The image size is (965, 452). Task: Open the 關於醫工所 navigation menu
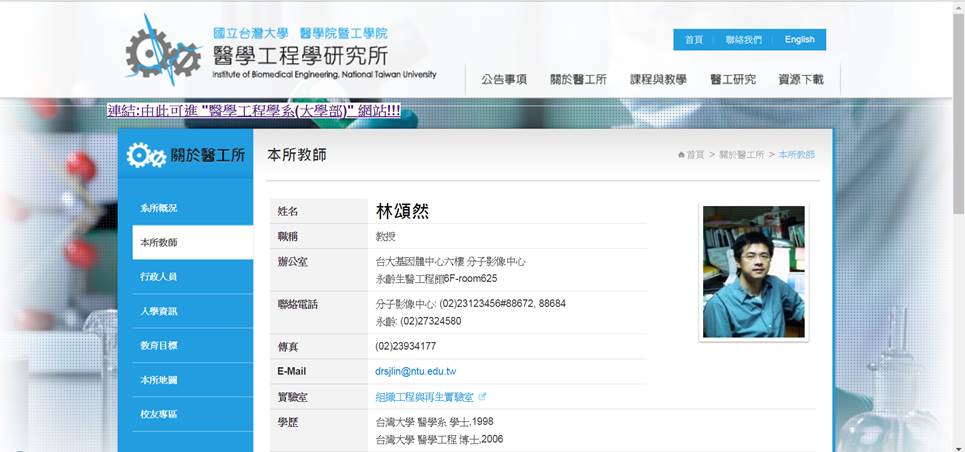pyautogui.click(x=579, y=79)
